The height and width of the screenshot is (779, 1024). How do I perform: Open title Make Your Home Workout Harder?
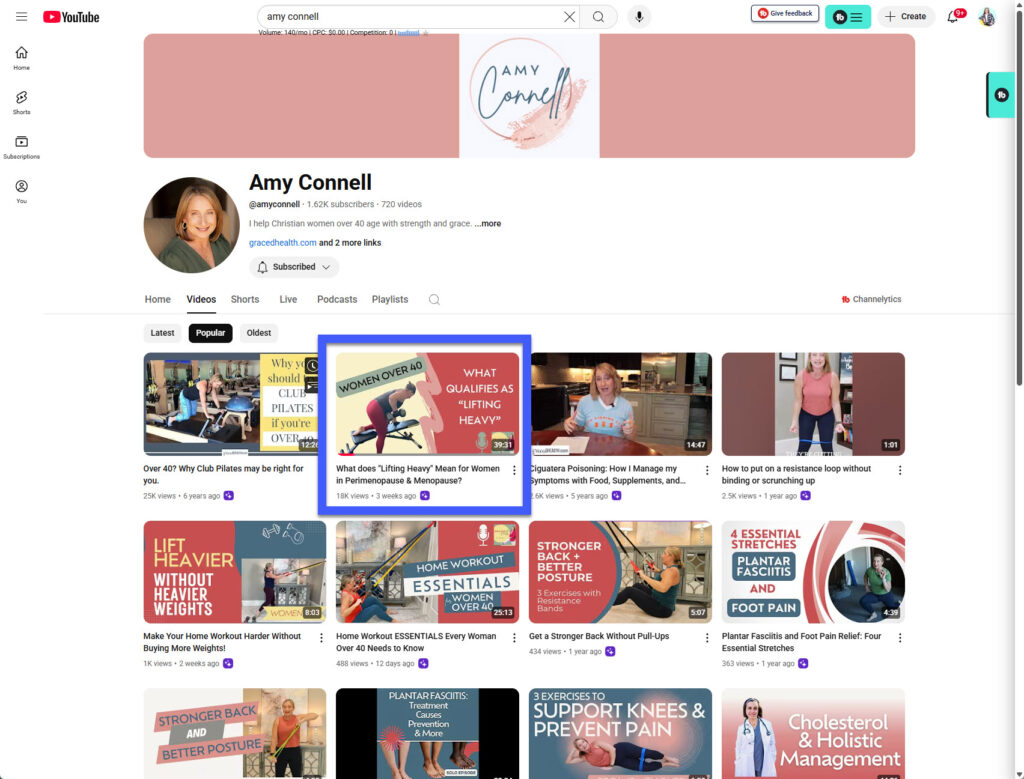(222, 642)
